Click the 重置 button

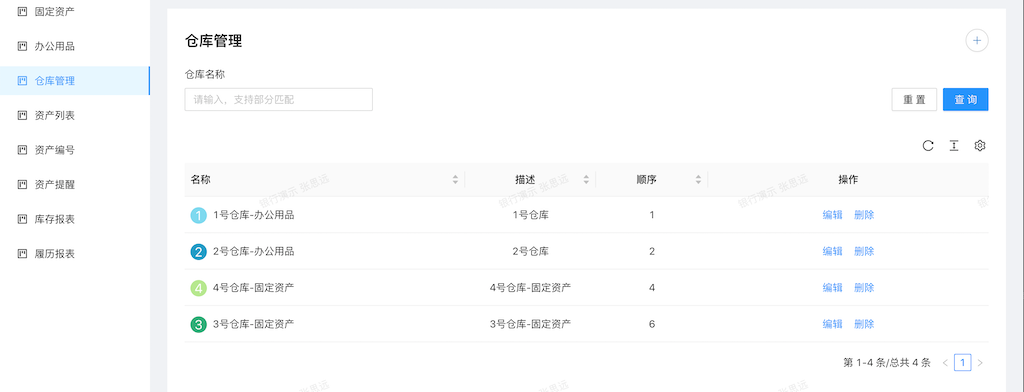click(914, 99)
